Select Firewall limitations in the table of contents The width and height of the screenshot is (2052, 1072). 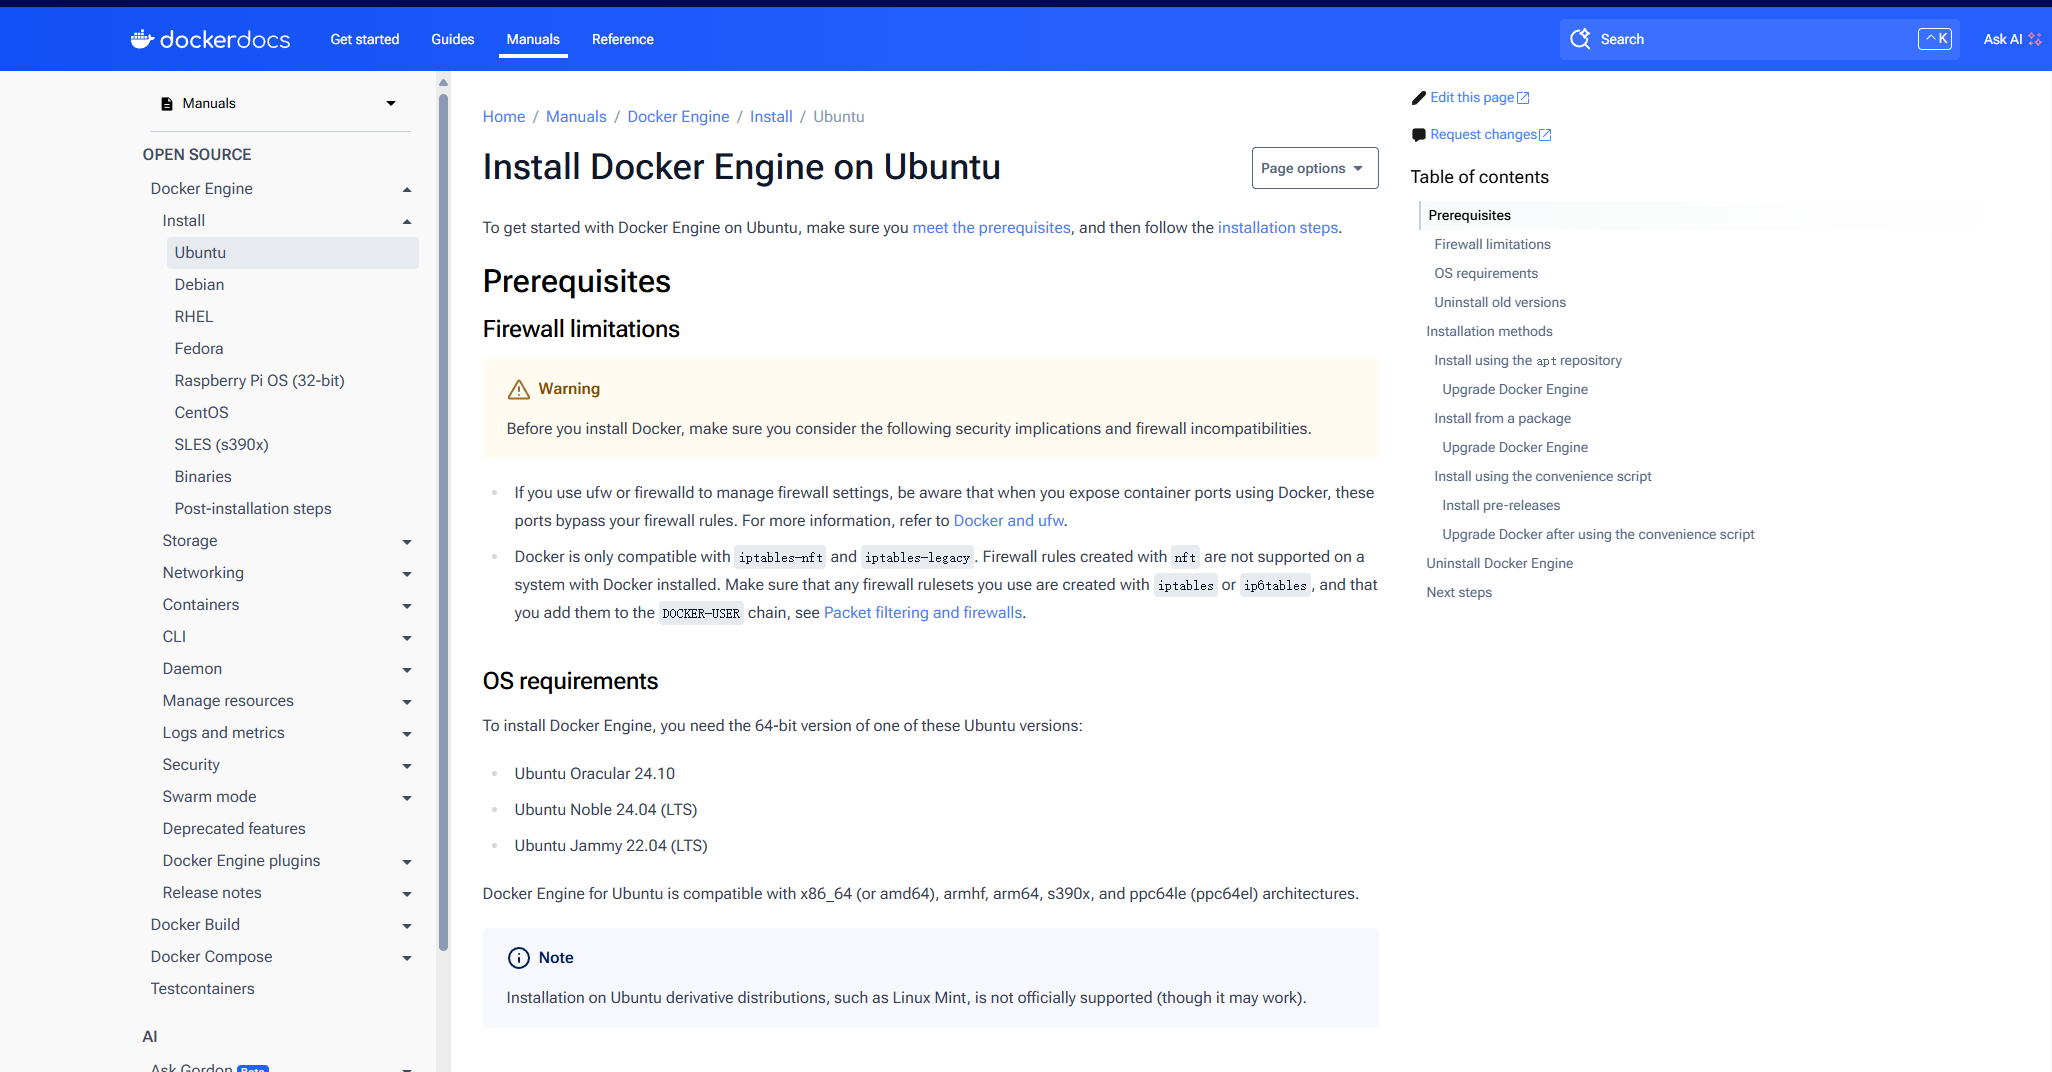[x=1492, y=243]
